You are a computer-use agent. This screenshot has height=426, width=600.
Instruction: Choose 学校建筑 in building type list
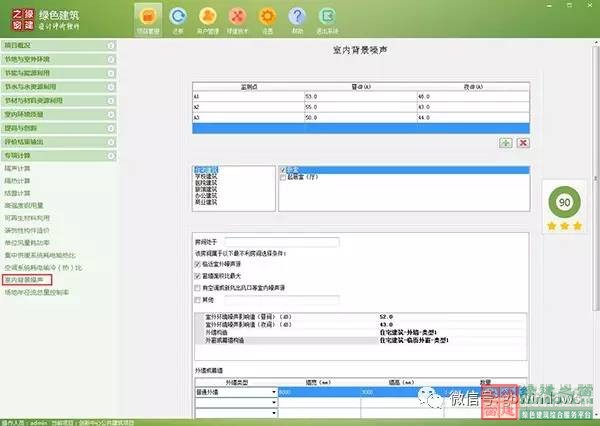205,174
